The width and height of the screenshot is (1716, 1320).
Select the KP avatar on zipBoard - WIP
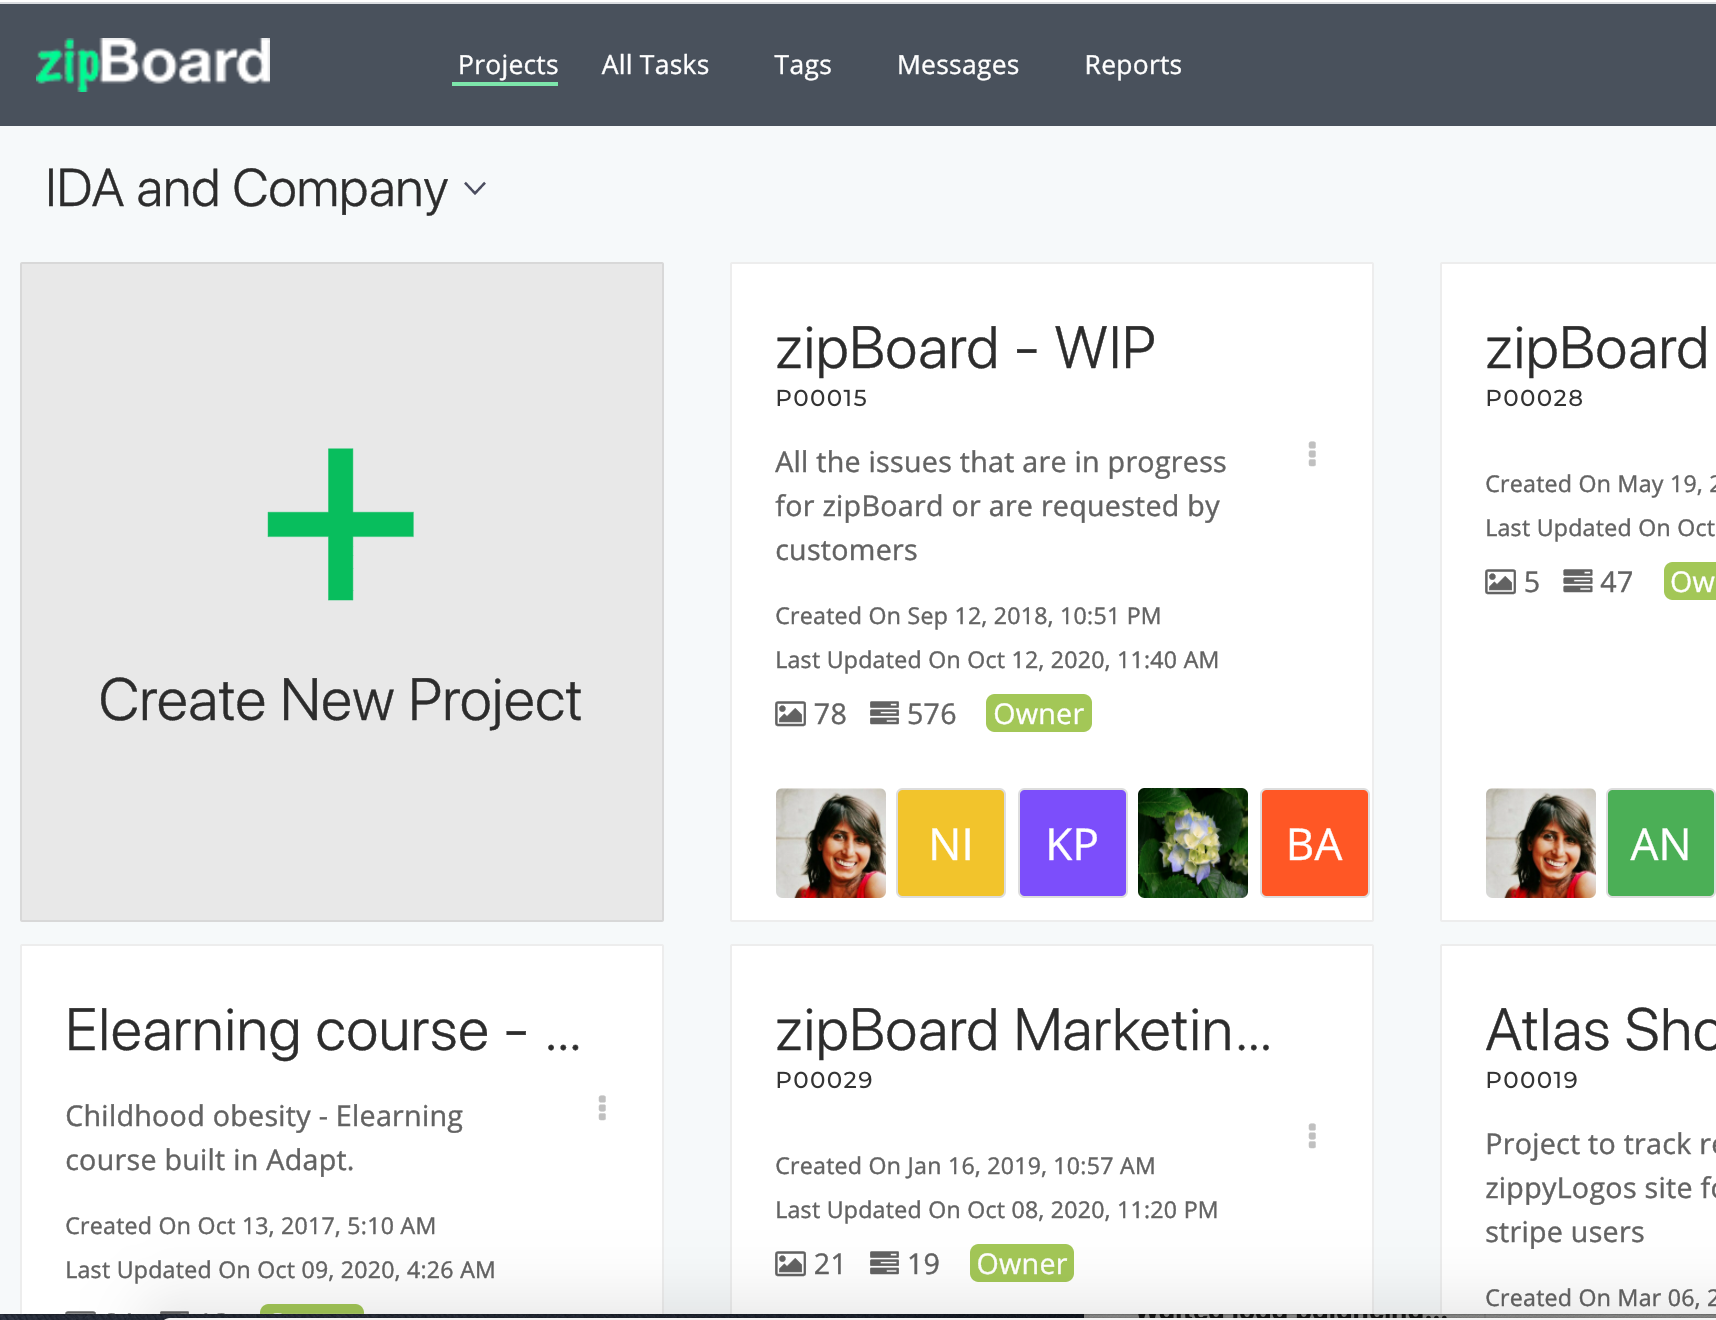coord(1072,842)
